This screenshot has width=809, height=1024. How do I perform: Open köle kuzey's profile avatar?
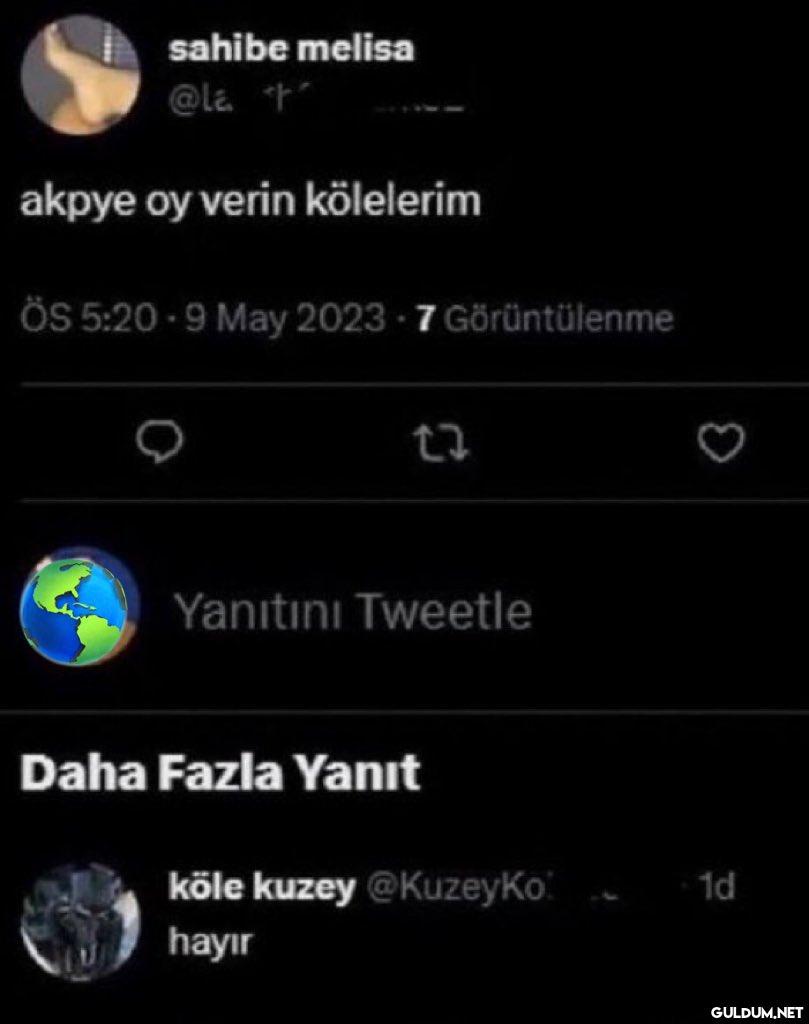point(80,922)
